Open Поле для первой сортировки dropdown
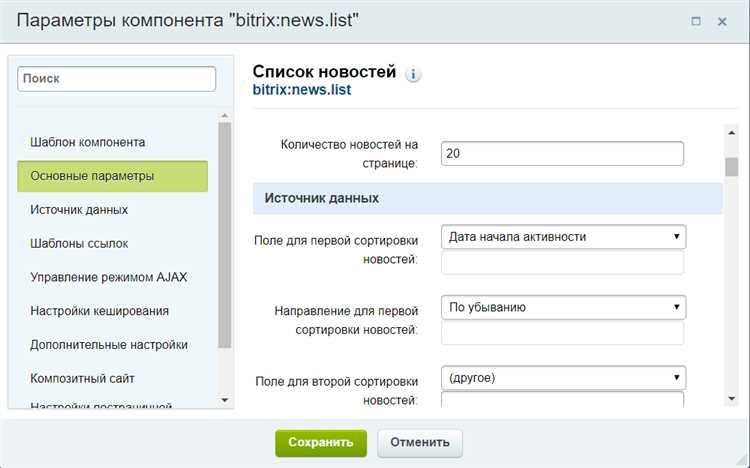This screenshot has width=750, height=468. click(x=563, y=237)
